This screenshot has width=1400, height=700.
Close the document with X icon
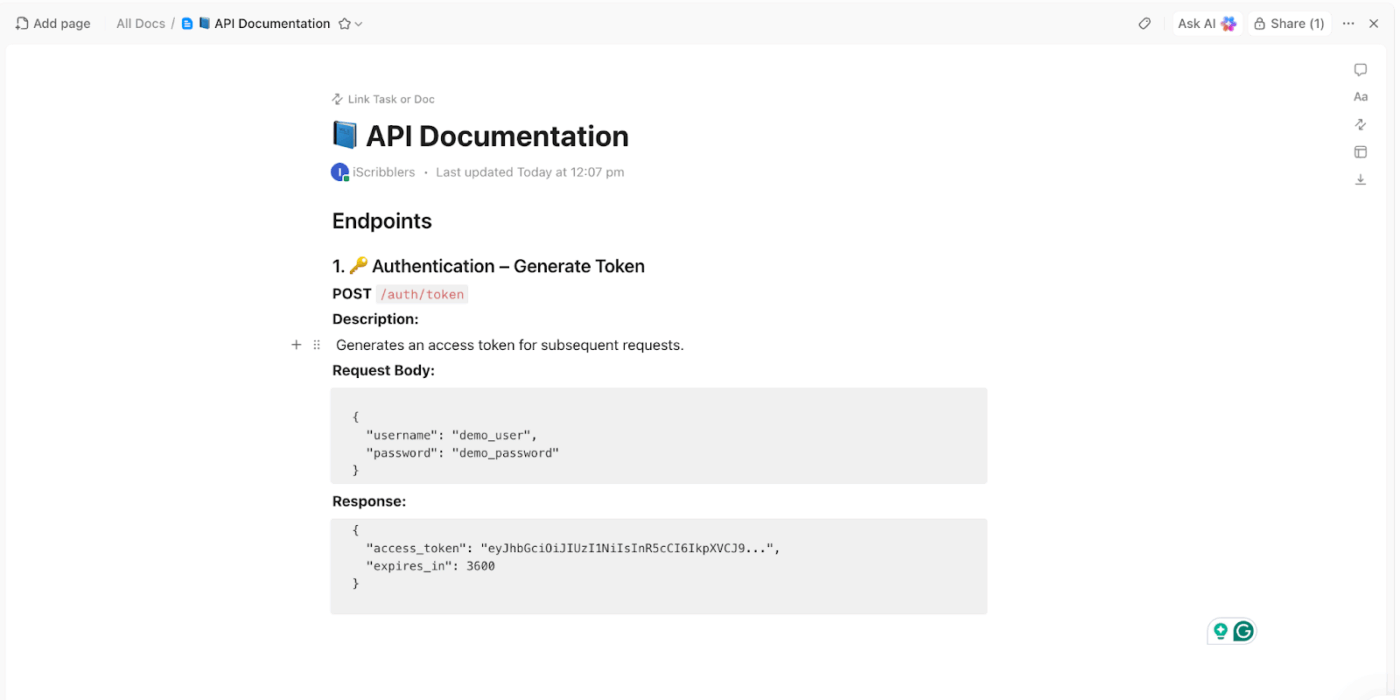pos(1374,23)
